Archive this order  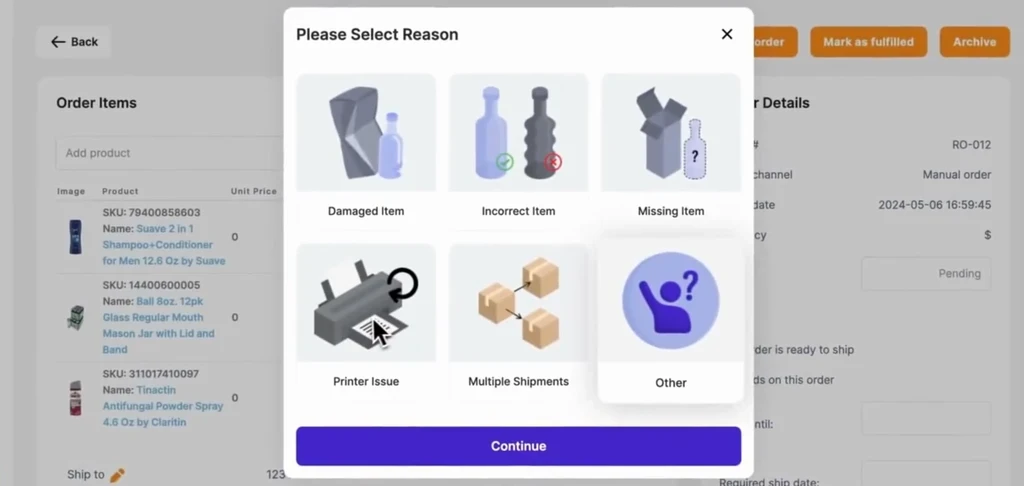pos(974,42)
